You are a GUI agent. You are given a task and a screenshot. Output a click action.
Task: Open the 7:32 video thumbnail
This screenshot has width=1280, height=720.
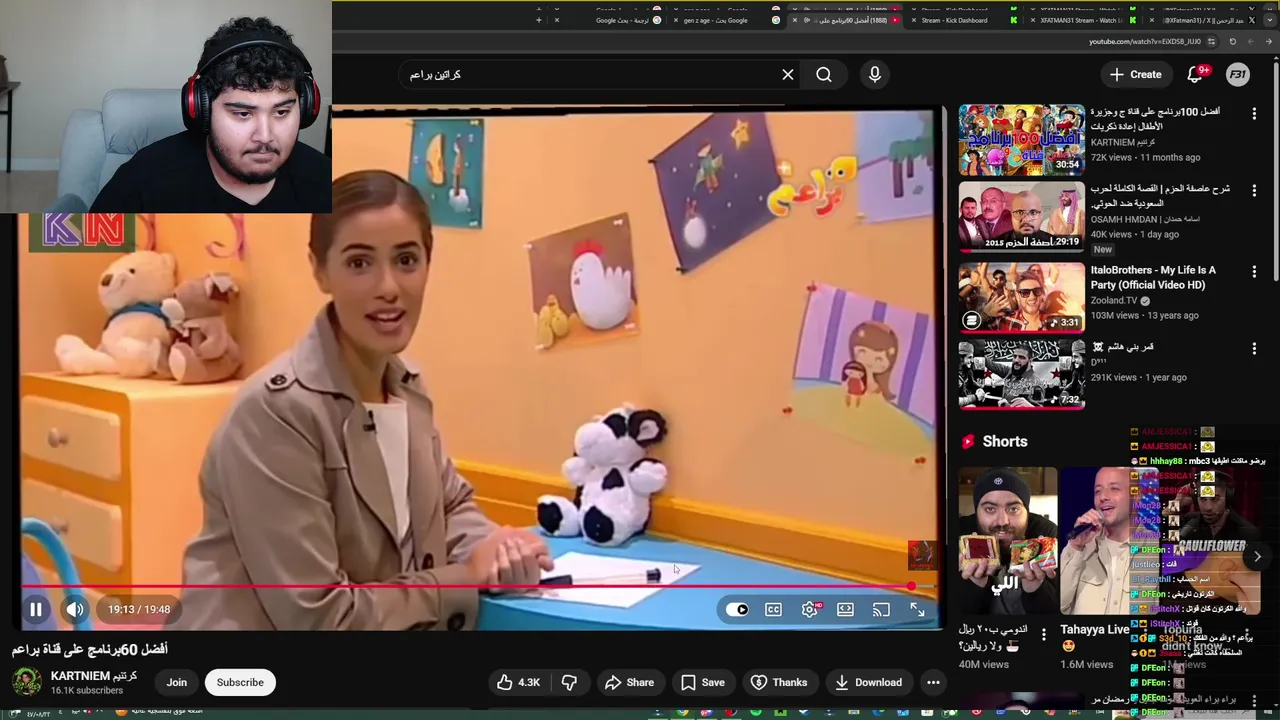(1021, 374)
